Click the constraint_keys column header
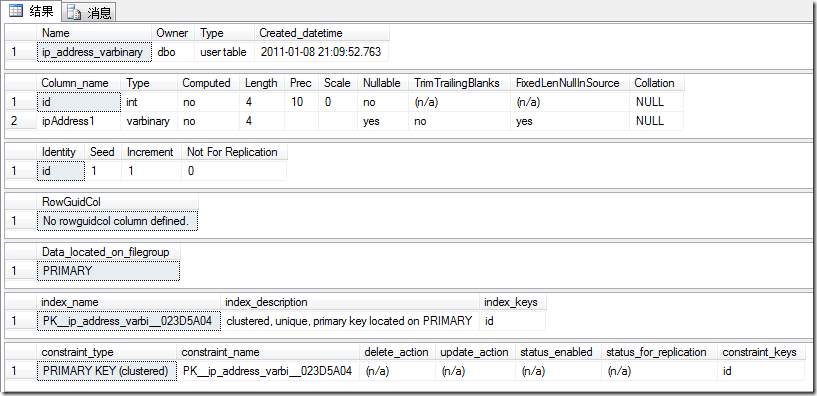The image size is (817, 396). (761, 352)
